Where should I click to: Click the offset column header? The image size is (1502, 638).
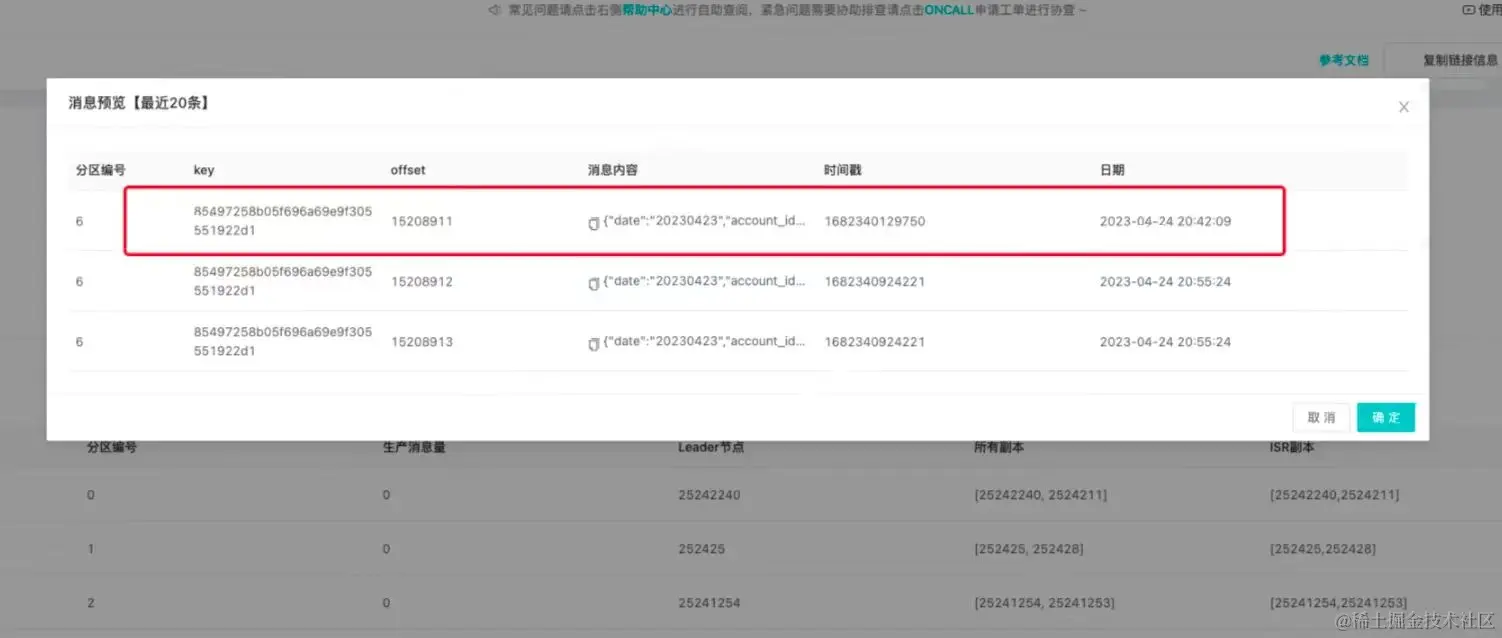click(408, 170)
